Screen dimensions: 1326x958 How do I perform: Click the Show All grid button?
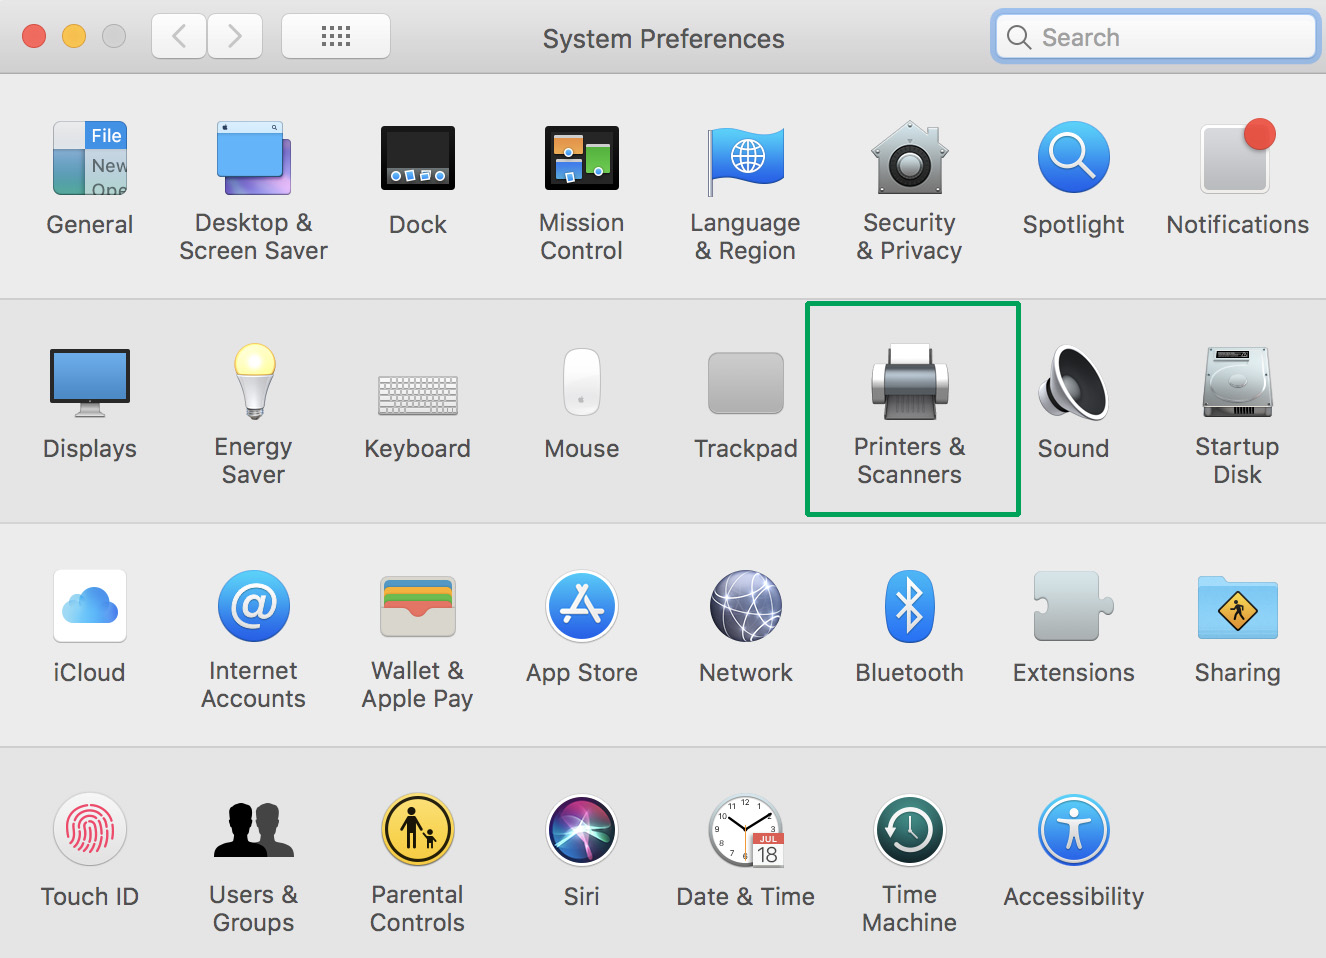coord(336,37)
